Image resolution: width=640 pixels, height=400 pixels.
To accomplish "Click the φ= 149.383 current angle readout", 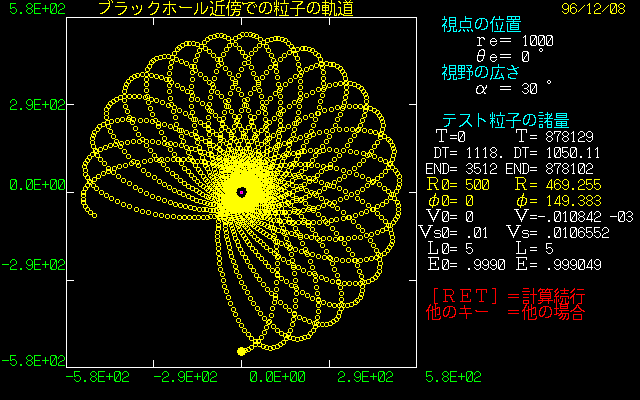I will pos(554,200).
